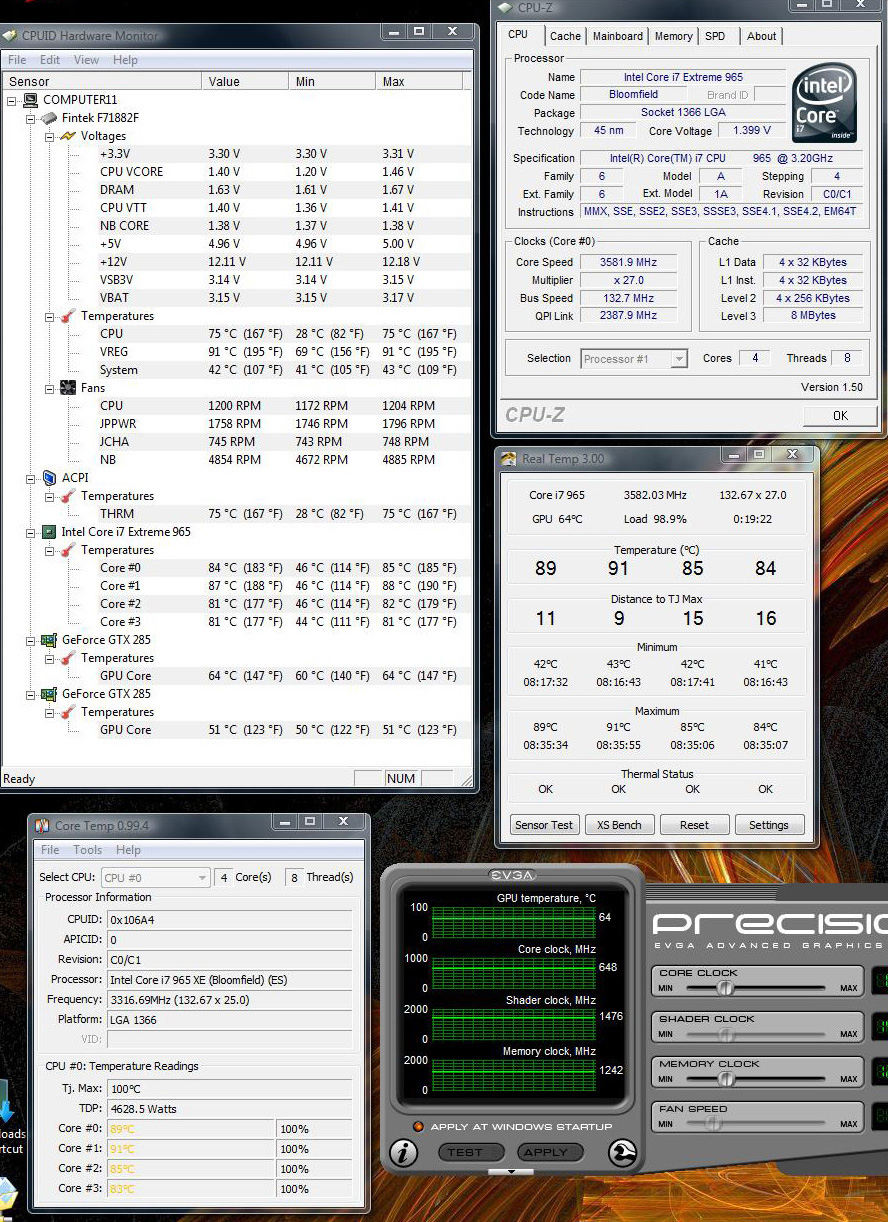888x1222 pixels.
Task: Select the JPPWR fan row
Action: pyautogui.click(x=236, y=424)
